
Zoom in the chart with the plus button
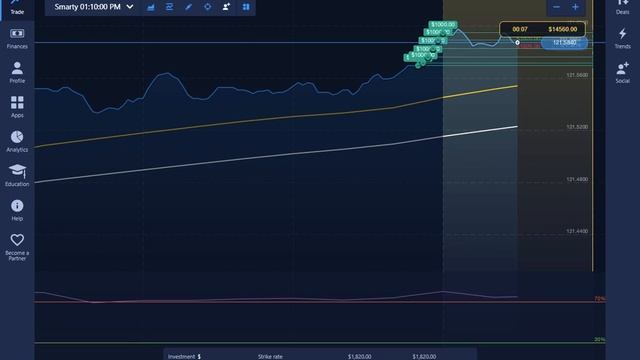(x=575, y=7)
